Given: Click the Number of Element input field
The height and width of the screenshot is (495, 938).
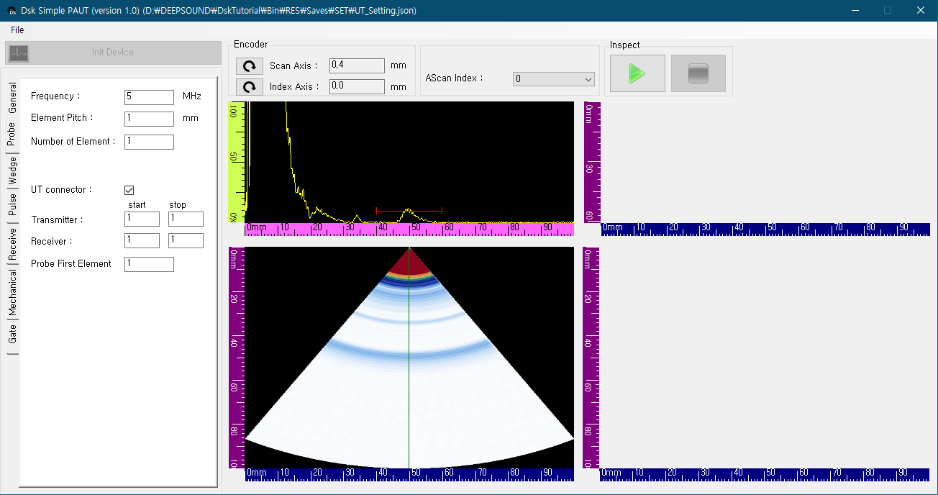Looking at the screenshot, I should 149,142.
